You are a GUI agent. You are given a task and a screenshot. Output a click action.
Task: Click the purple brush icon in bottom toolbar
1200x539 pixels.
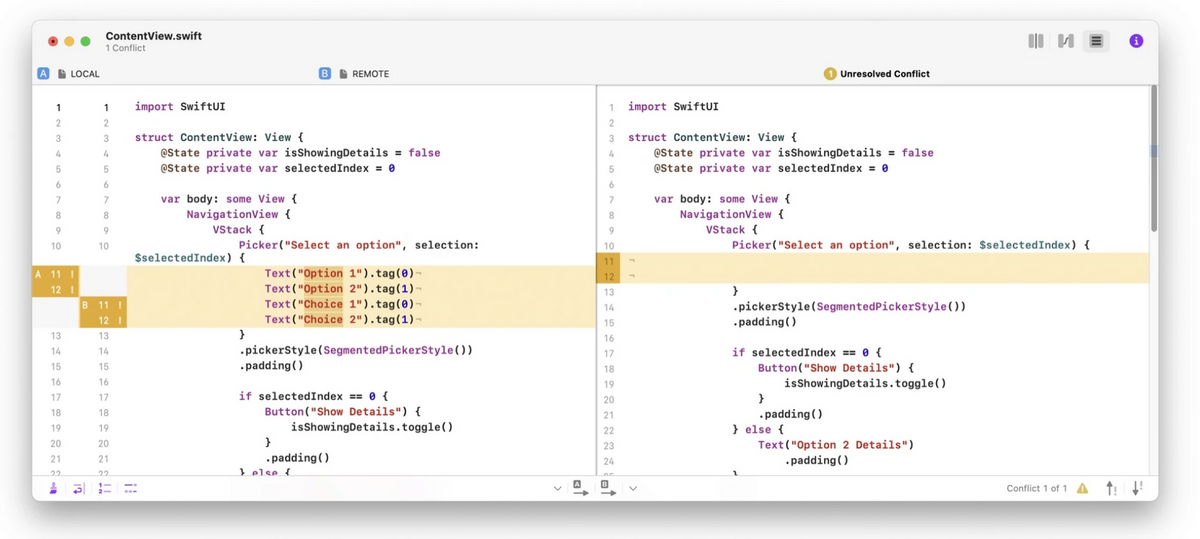tap(54, 488)
